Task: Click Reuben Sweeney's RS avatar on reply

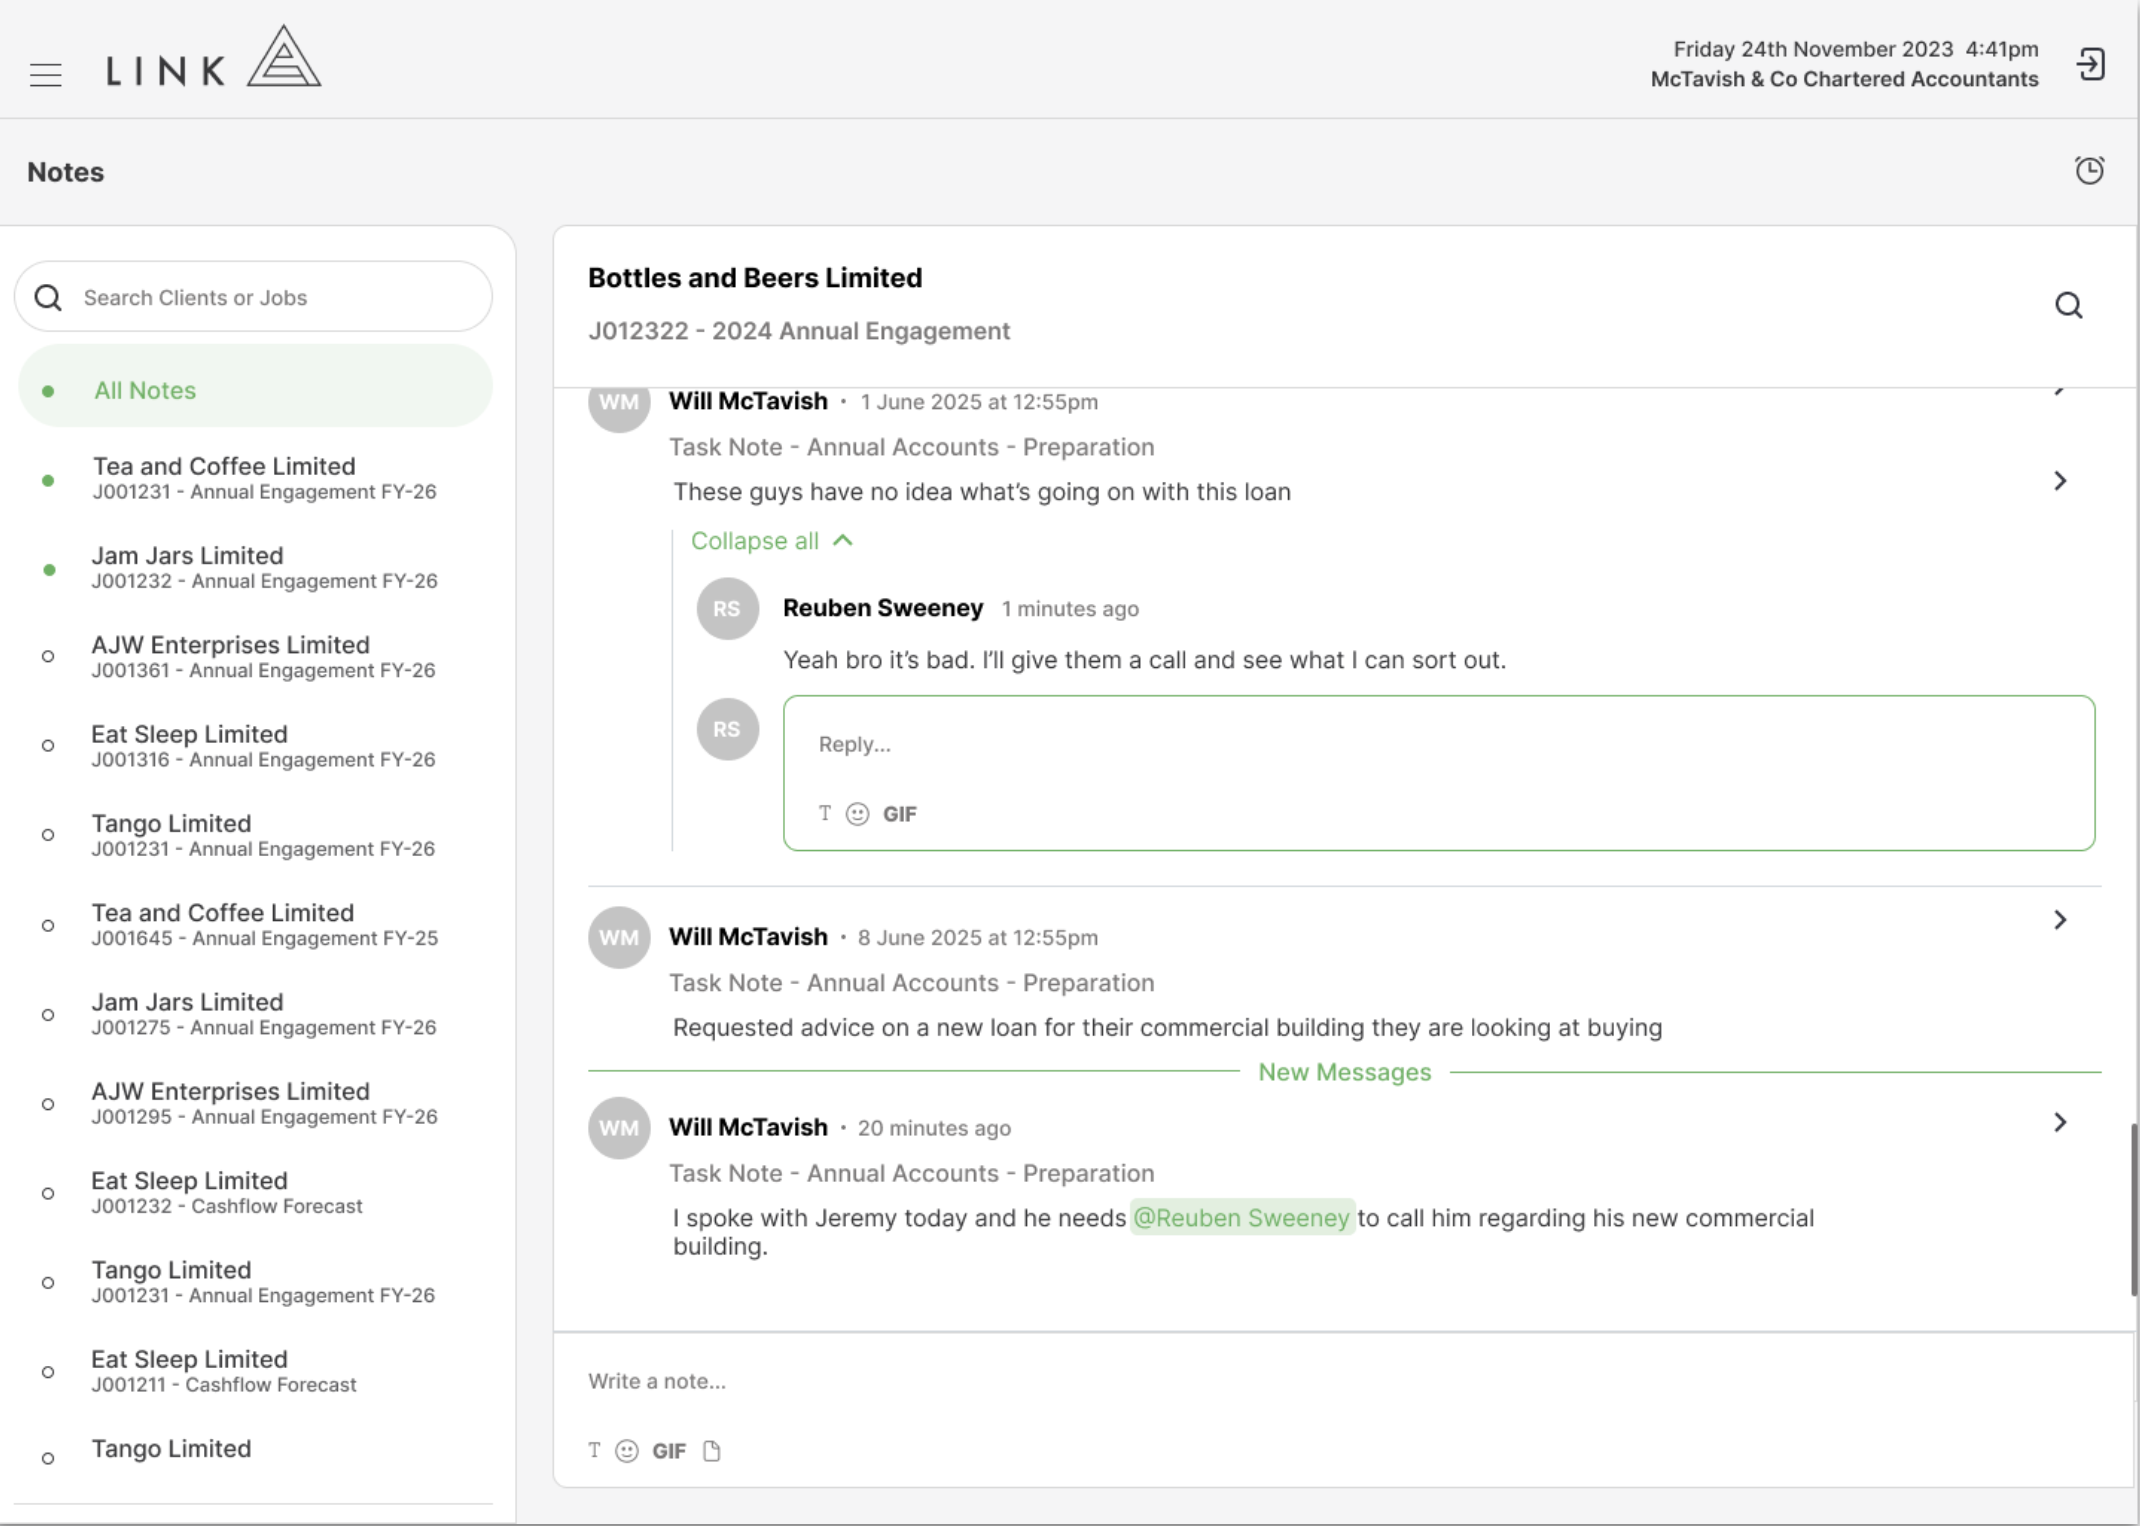Action: click(x=727, y=608)
